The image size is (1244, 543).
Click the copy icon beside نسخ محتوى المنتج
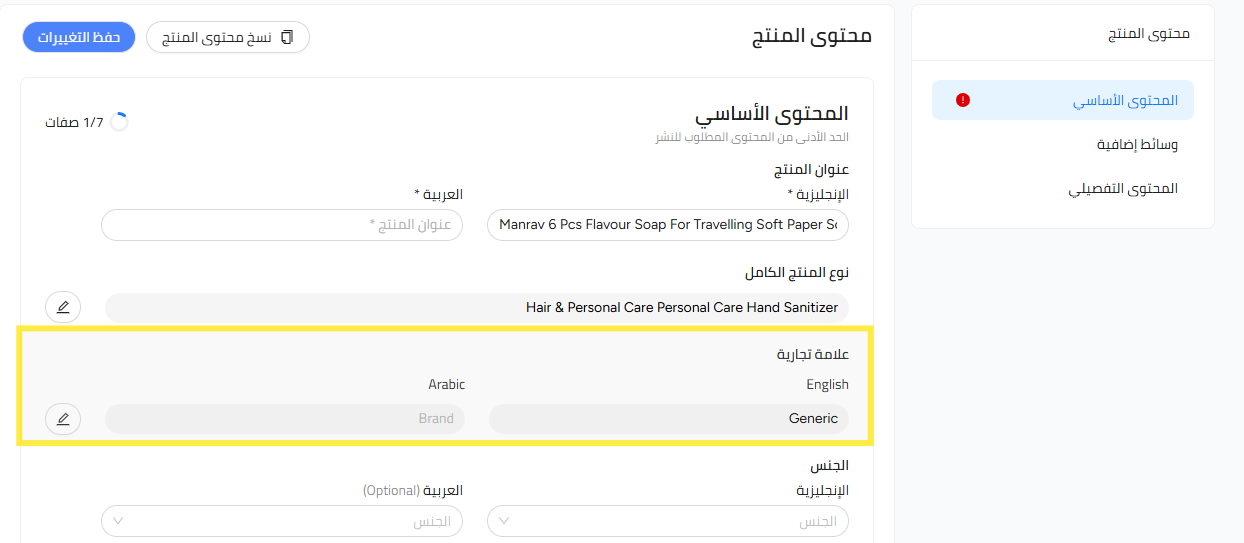288,37
